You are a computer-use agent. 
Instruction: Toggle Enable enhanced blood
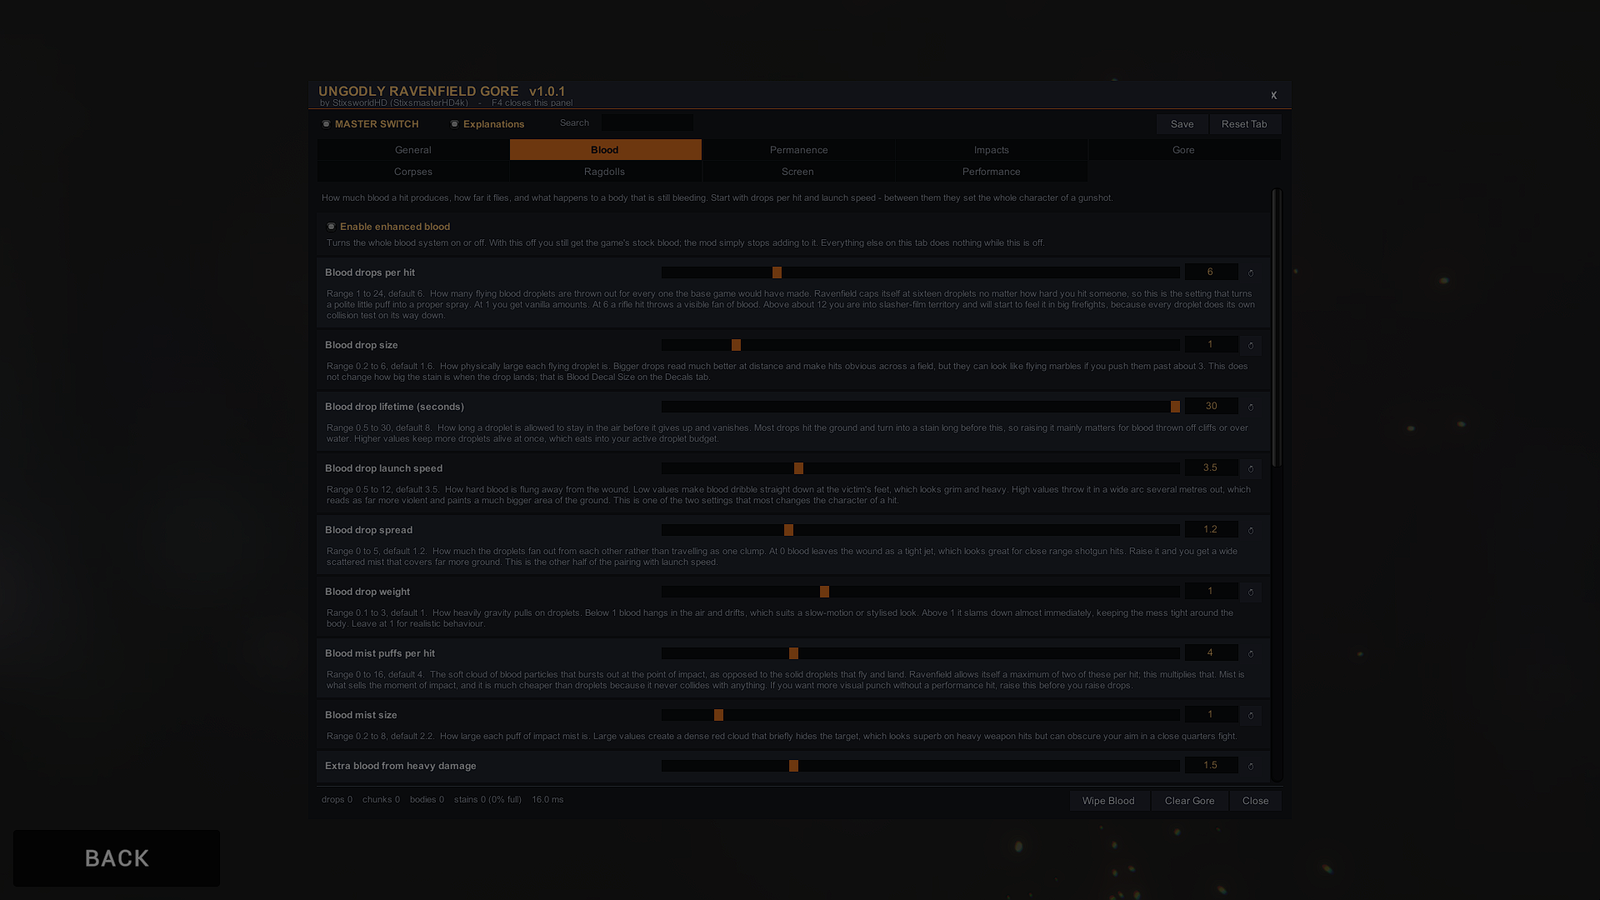tap(389, 227)
